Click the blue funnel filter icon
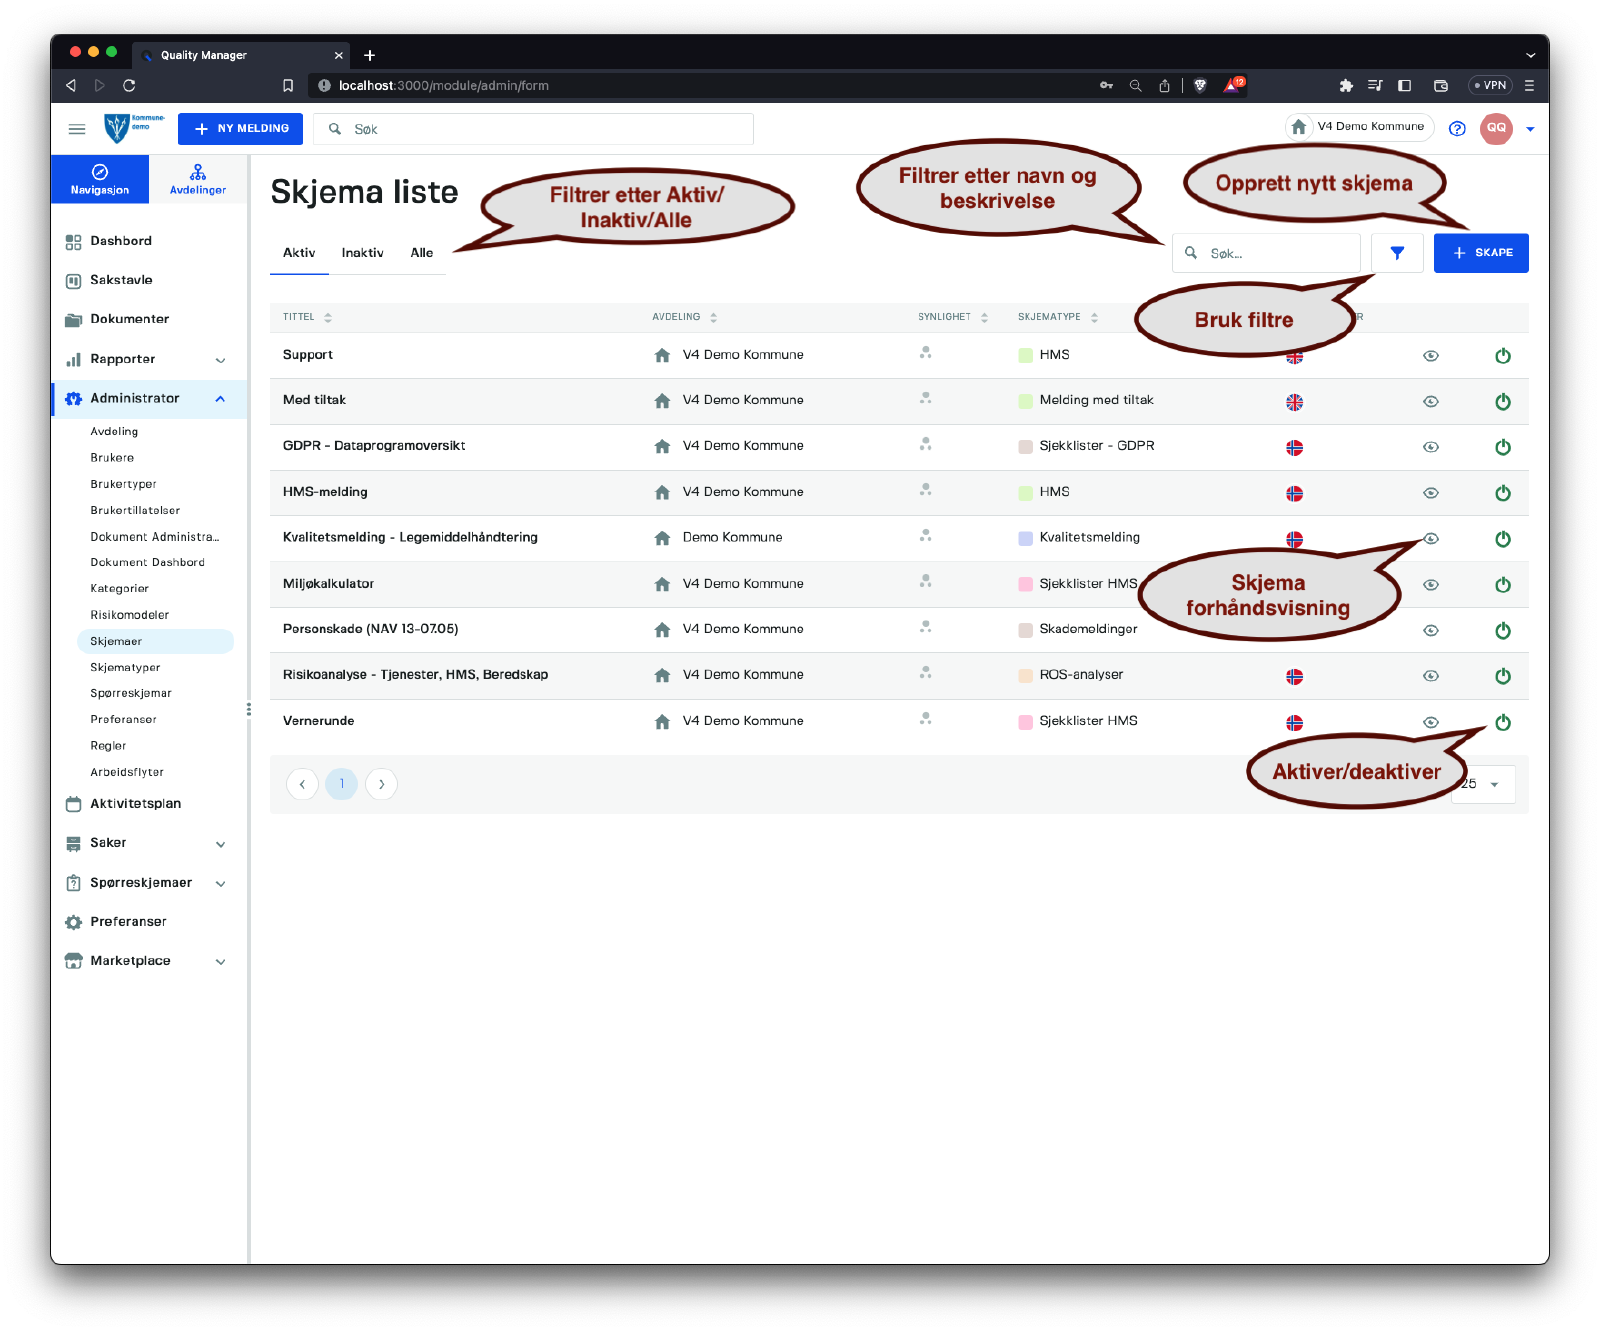 tap(1397, 253)
